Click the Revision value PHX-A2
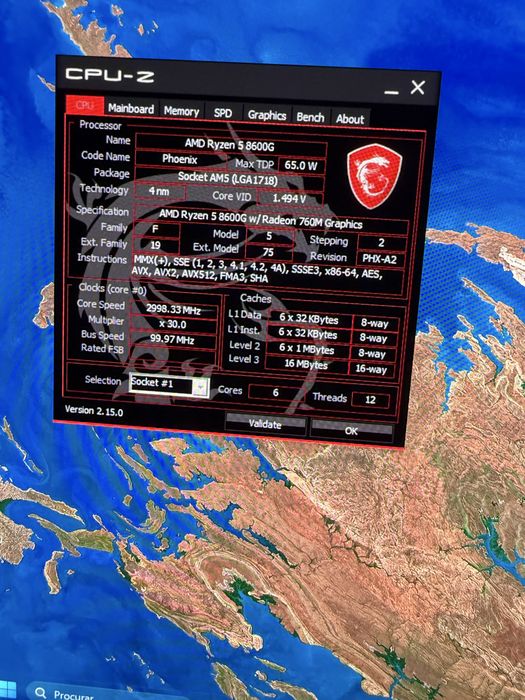This screenshot has height=700, width=525. pos(380,259)
